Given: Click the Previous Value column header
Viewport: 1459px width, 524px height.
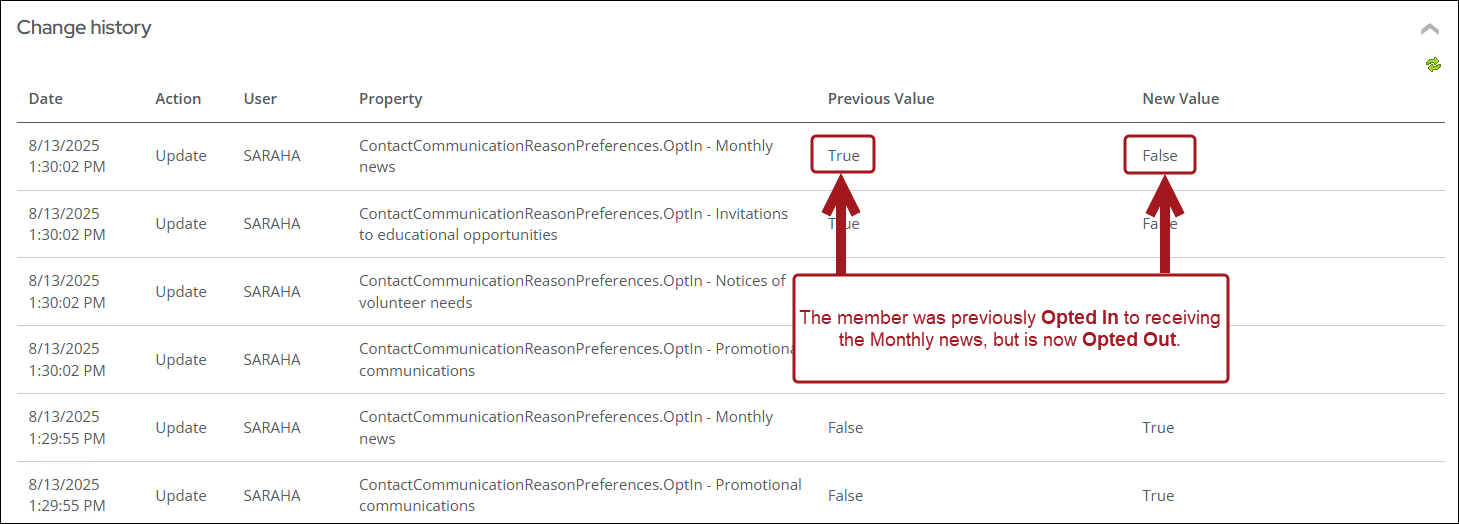Looking at the screenshot, I should (x=881, y=99).
